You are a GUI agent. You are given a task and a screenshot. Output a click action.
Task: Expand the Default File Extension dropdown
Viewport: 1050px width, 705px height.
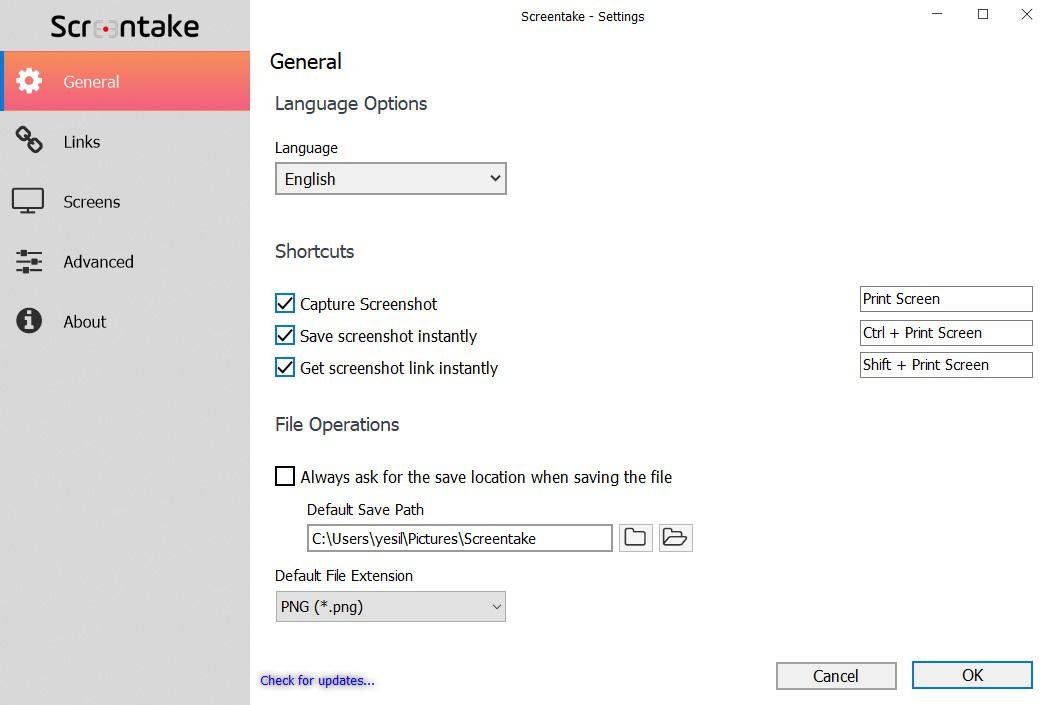click(x=390, y=606)
